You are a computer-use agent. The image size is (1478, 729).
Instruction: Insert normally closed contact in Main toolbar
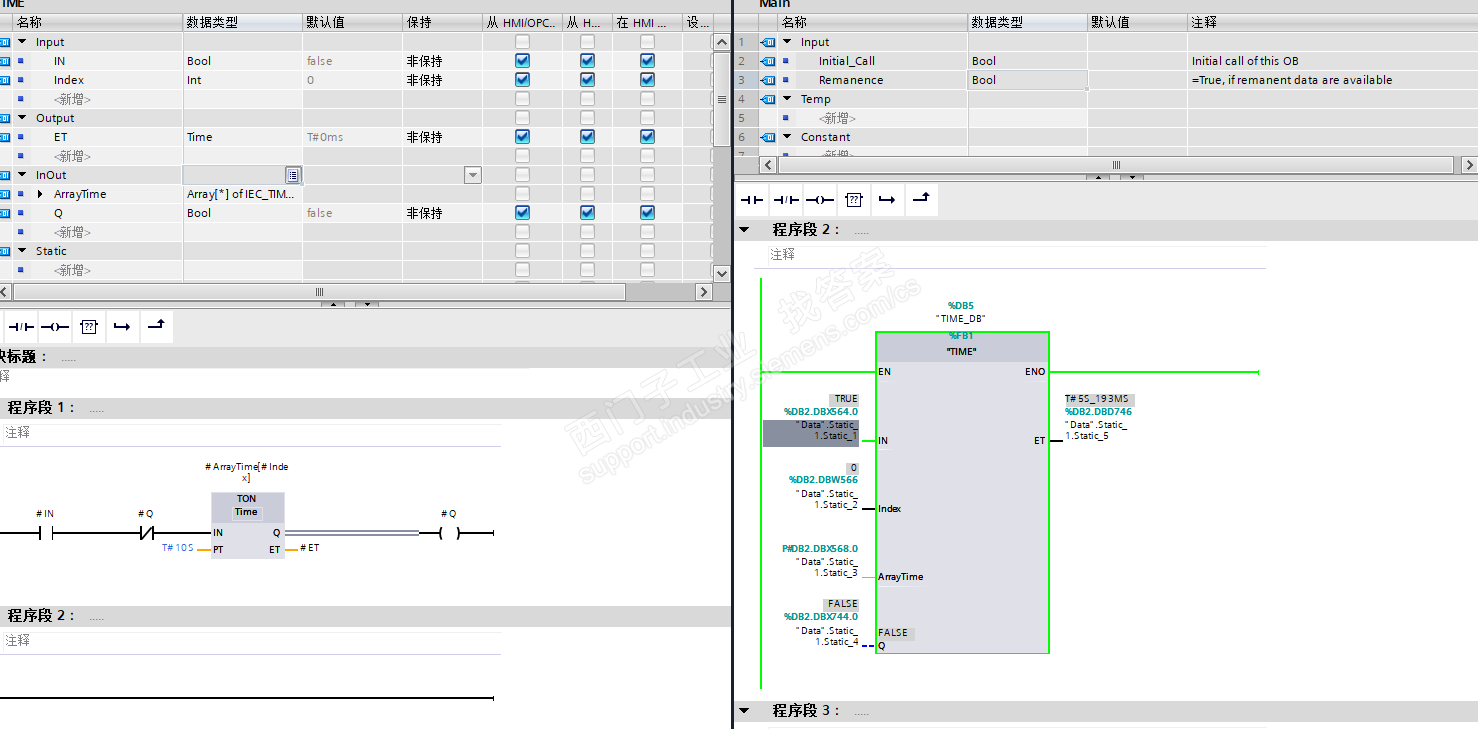click(785, 200)
